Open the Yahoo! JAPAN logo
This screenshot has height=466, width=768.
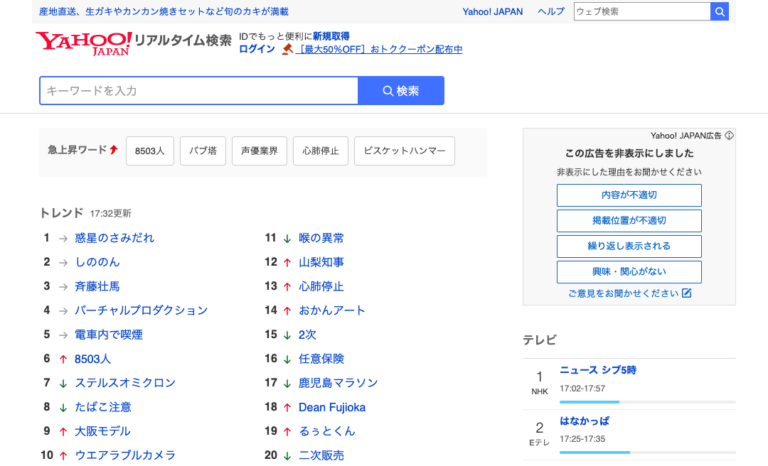[83, 43]
